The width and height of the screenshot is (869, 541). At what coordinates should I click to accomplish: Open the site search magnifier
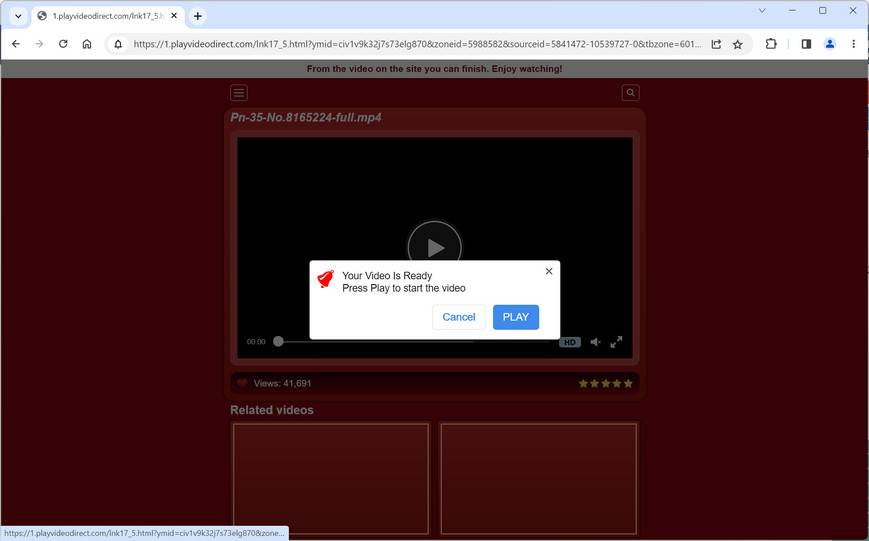630,93
